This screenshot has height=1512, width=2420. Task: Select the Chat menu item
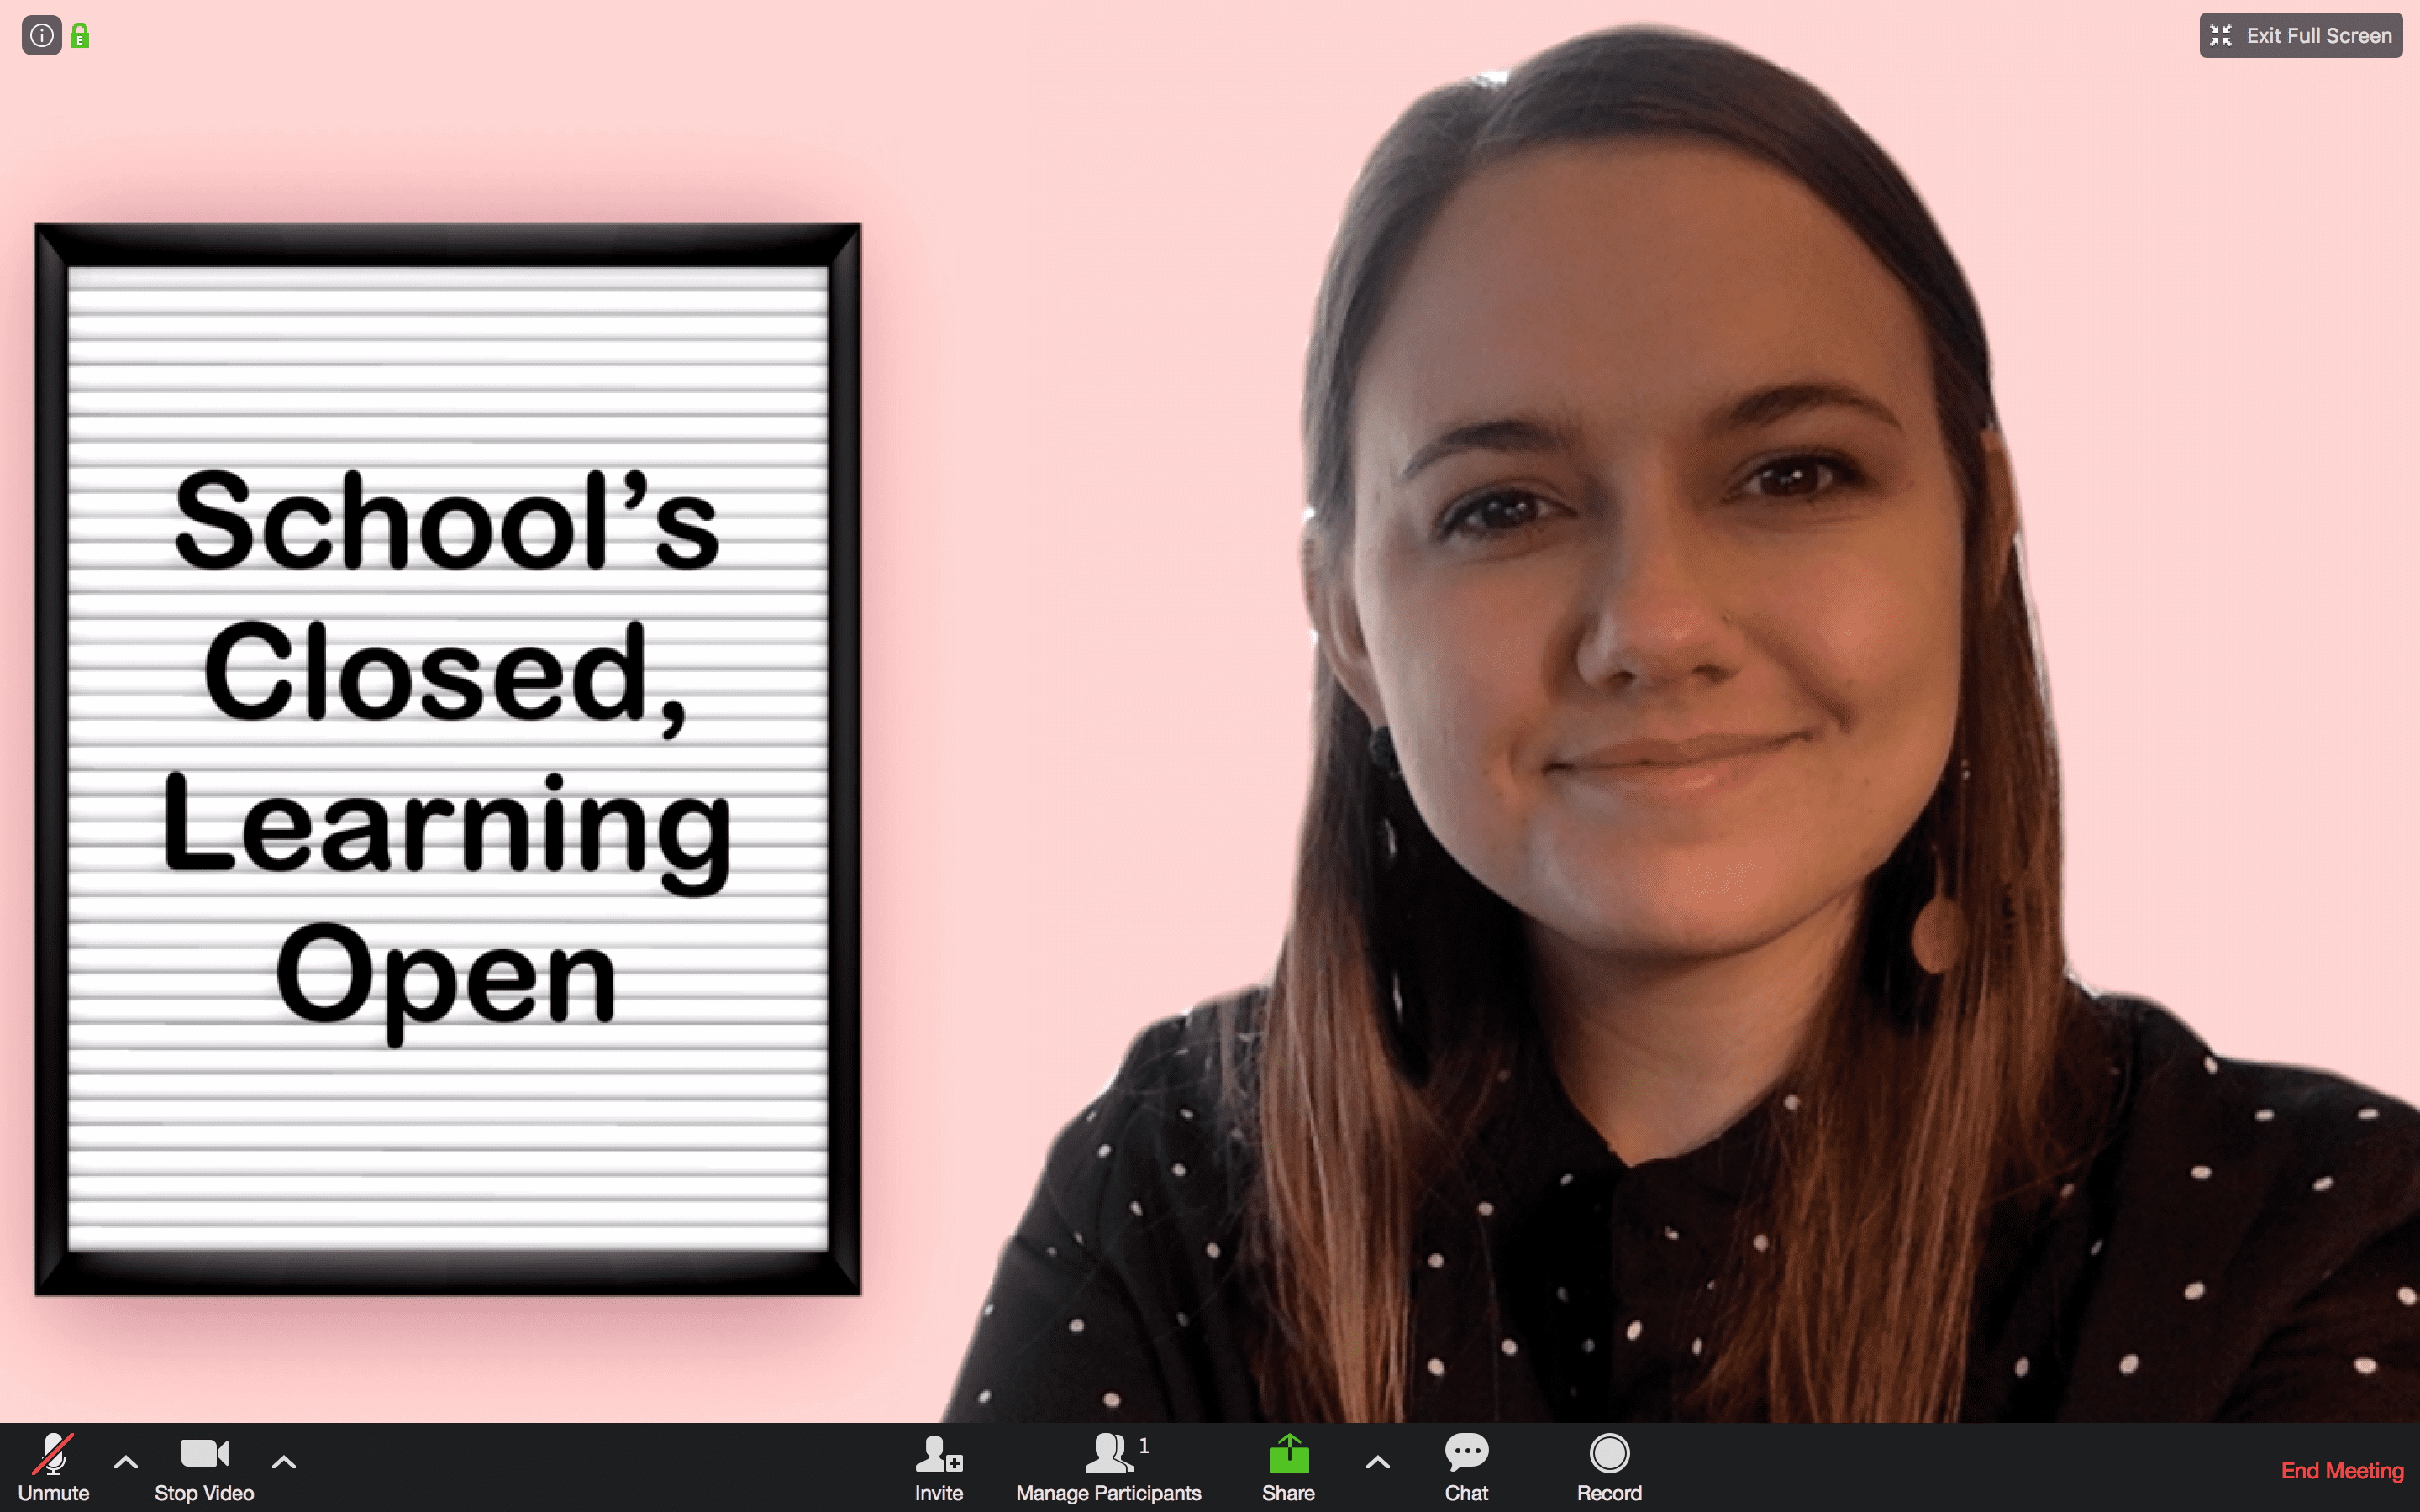click(x=1464, y=1468)
